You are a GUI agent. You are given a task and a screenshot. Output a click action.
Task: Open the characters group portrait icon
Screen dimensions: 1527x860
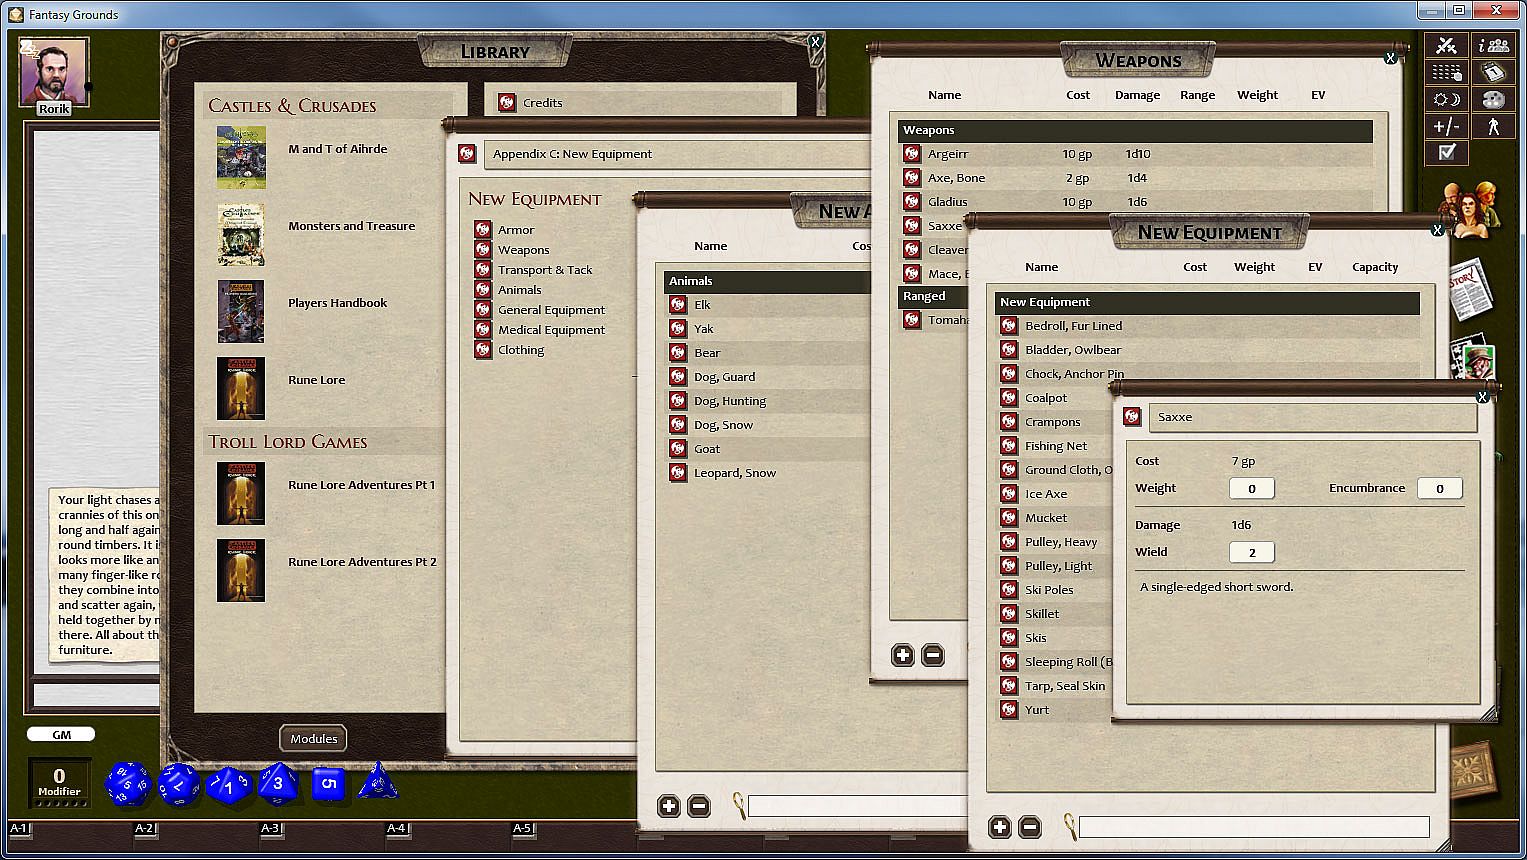tap(1468, 209)
